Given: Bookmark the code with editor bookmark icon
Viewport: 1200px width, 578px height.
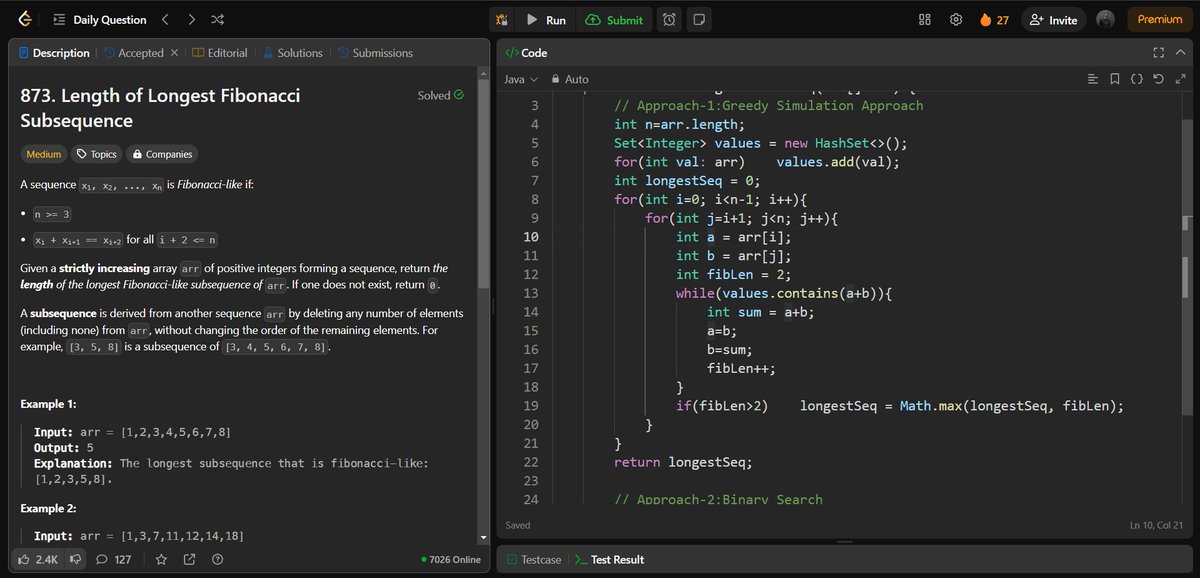Looking at the screenshot, I should click(1115, 79).
